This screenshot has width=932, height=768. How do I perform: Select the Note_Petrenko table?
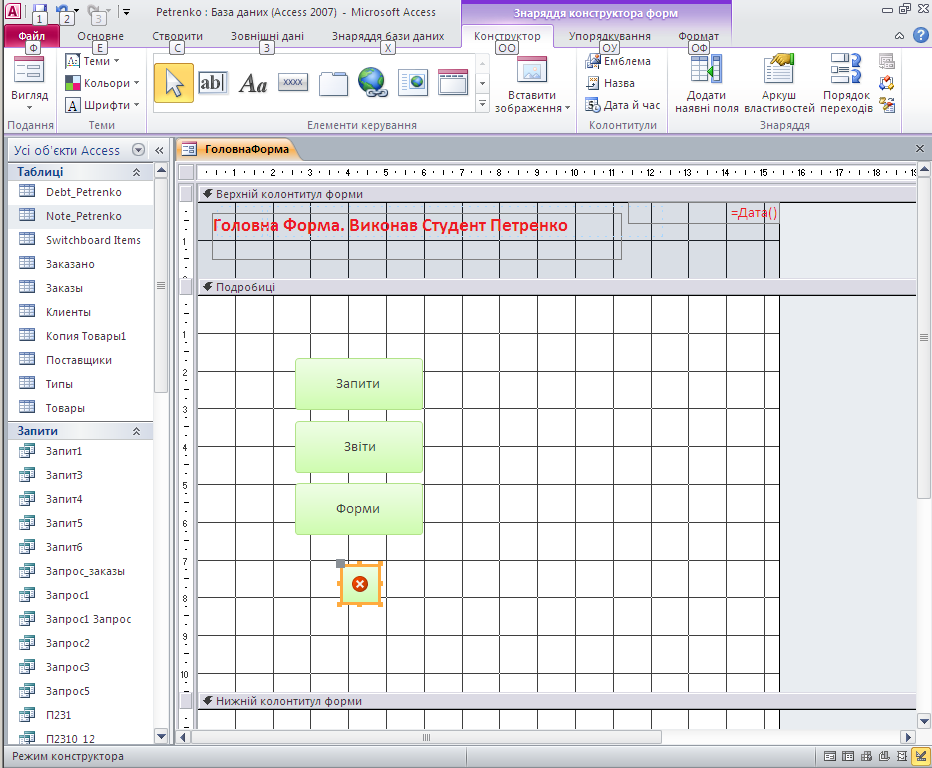click(81, 216)
